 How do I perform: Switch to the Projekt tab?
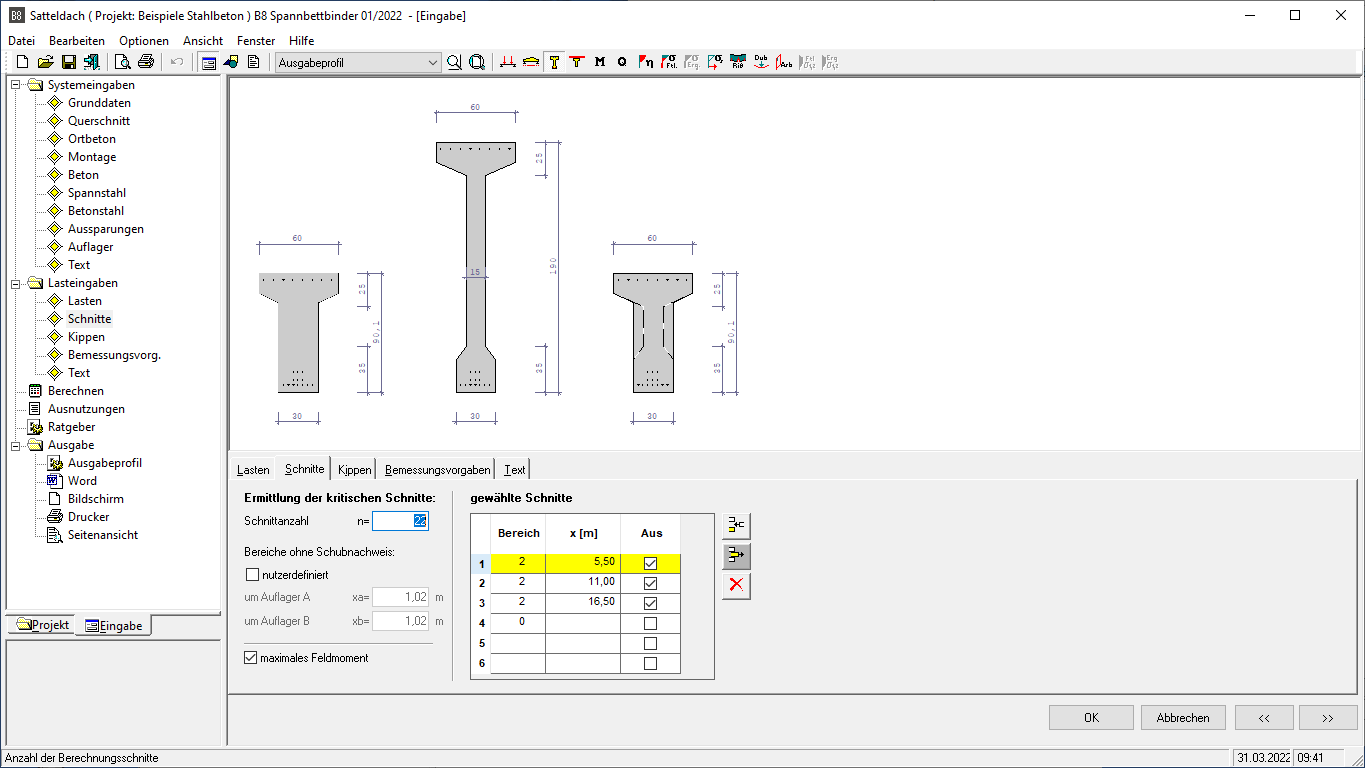coord(43,625)
